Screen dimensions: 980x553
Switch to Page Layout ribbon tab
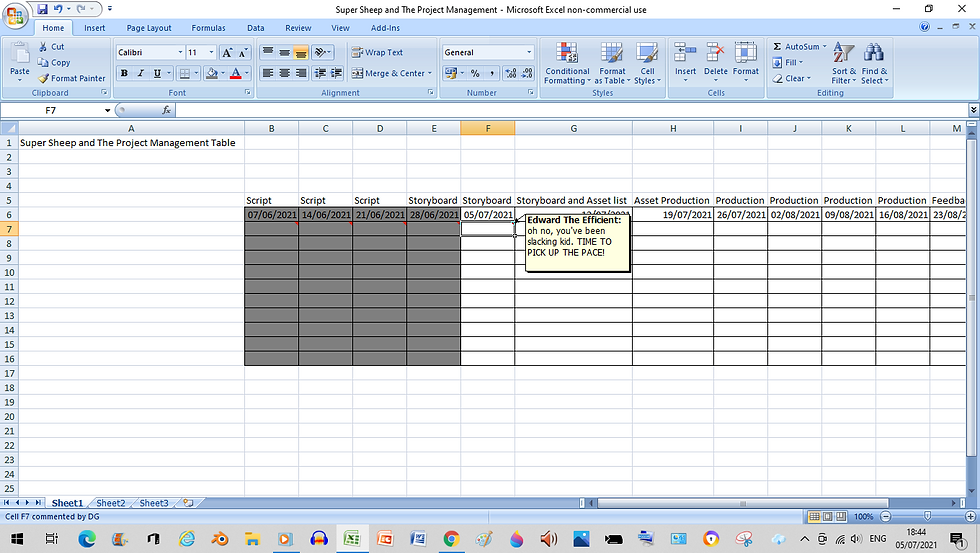coord(149,27)
